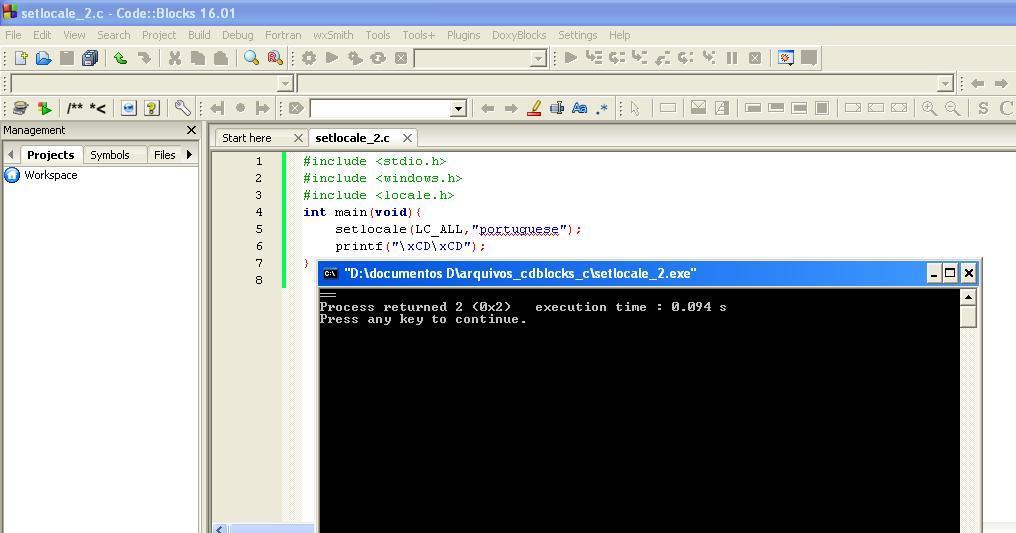The width and height of the screenshot is (1016, 533).
Task: Click line number 5 in the editor margin
Action: point(259,229)
